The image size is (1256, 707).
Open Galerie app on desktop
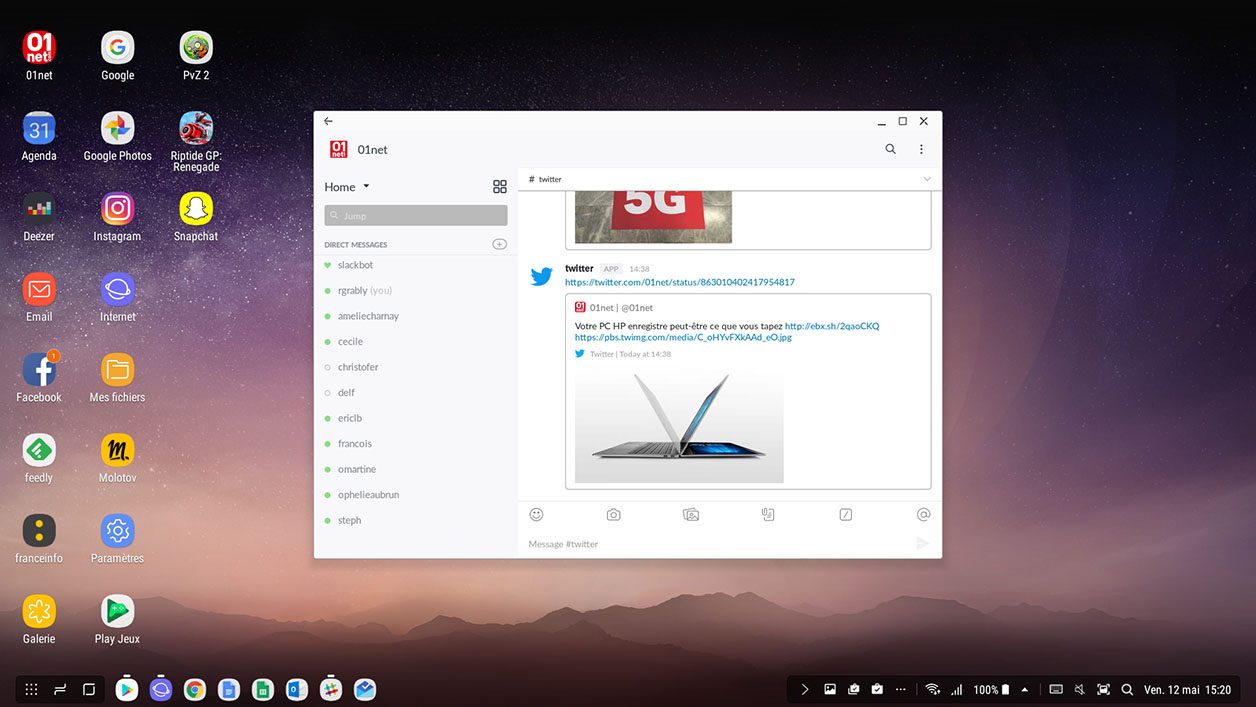(39, 611)
